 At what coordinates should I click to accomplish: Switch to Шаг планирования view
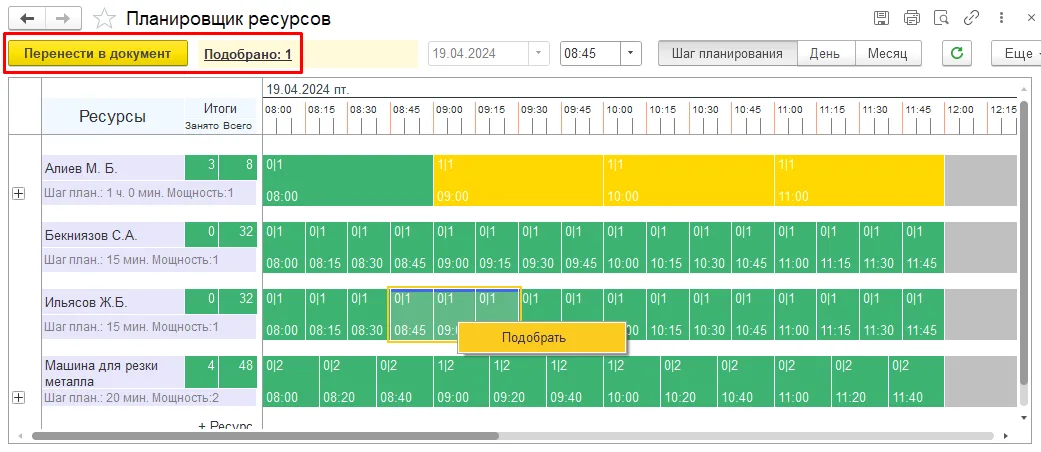click(727, 54)
